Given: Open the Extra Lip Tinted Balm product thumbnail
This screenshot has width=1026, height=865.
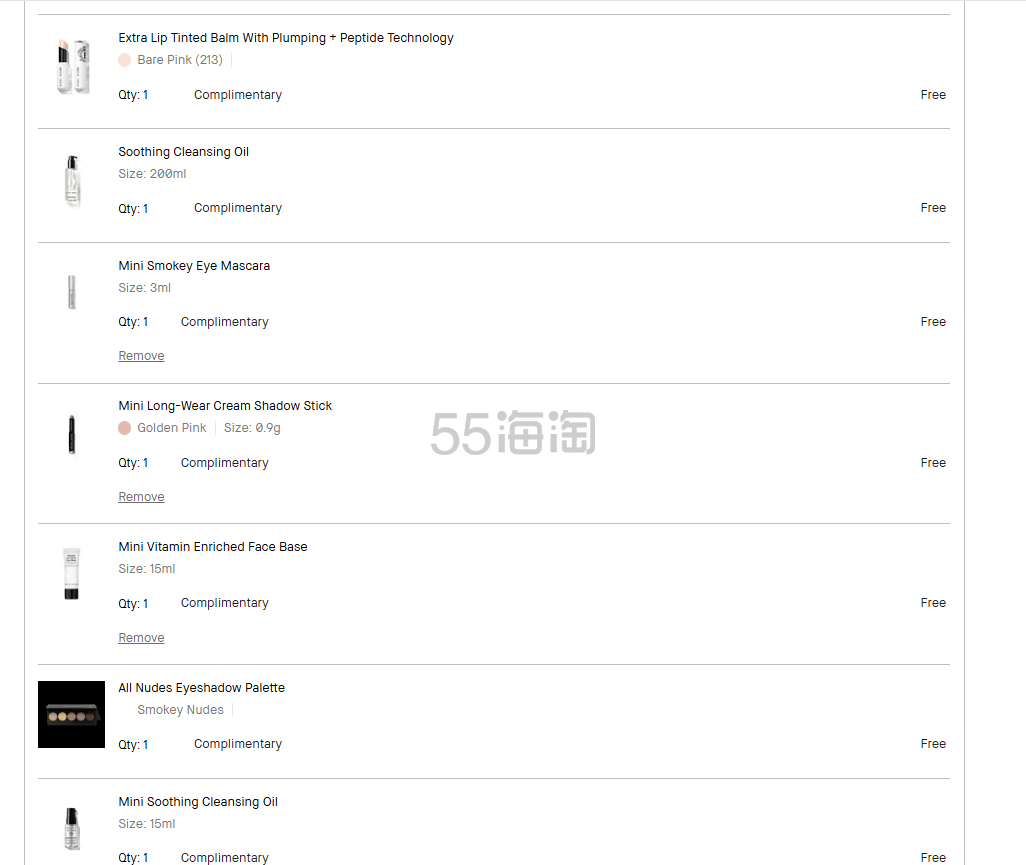Looking at the screenshot, I should pyautogui.click(x=72, y=67).
